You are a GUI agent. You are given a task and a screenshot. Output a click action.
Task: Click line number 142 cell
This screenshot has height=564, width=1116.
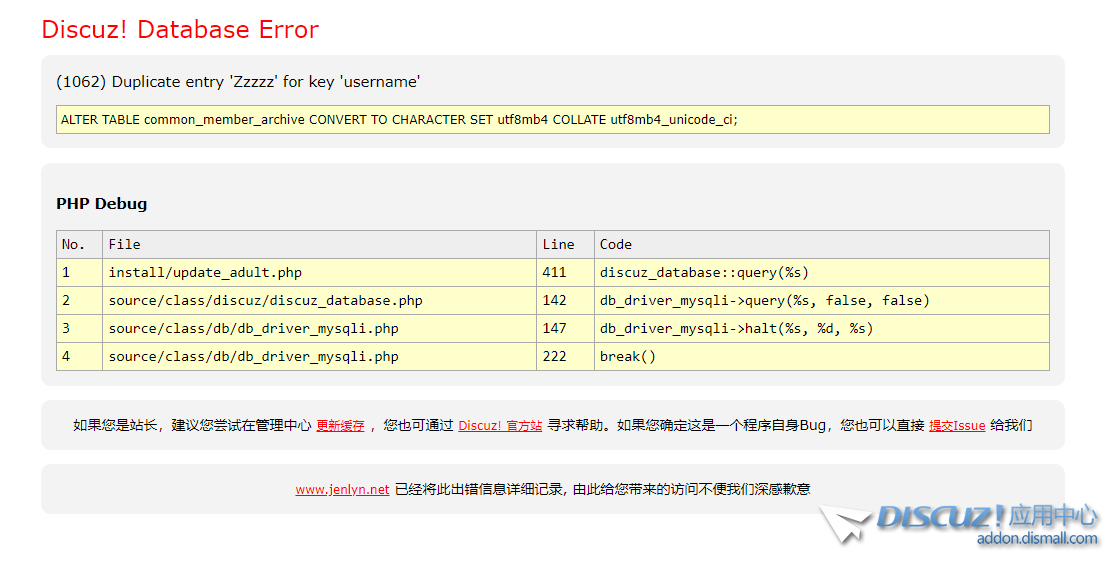[x=566, y=301]
